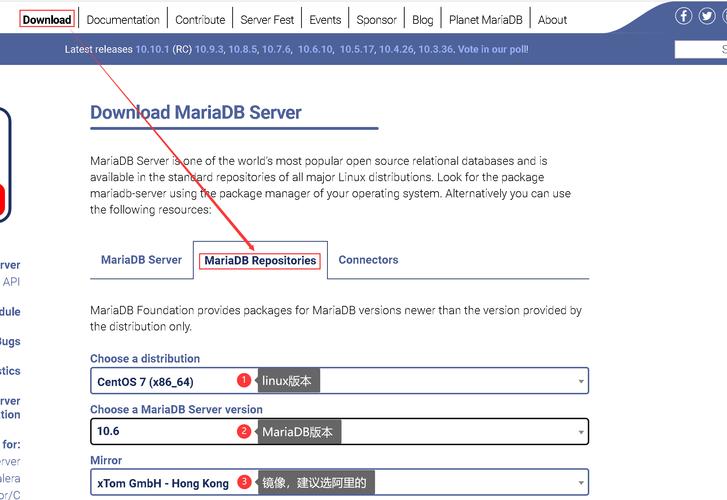
Task: Open the Twitter social icon
Action: point(707,16)
